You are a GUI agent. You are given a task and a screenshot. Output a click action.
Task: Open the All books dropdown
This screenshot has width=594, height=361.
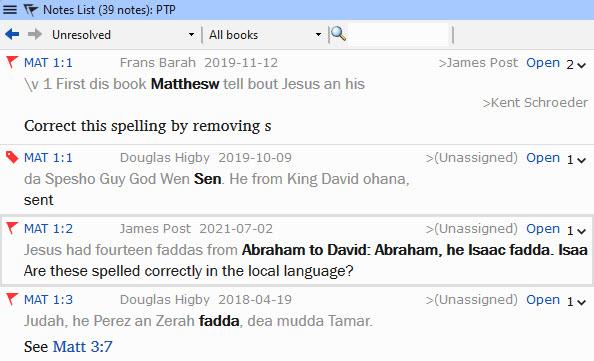tap(265, 35)
